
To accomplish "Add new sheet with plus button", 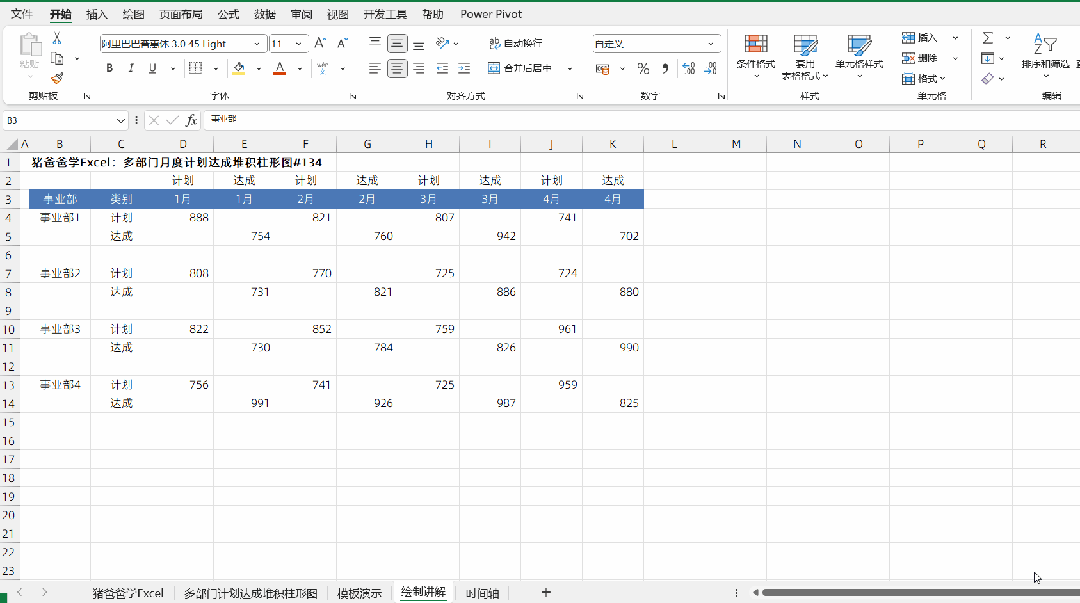I will click(546, 592).
